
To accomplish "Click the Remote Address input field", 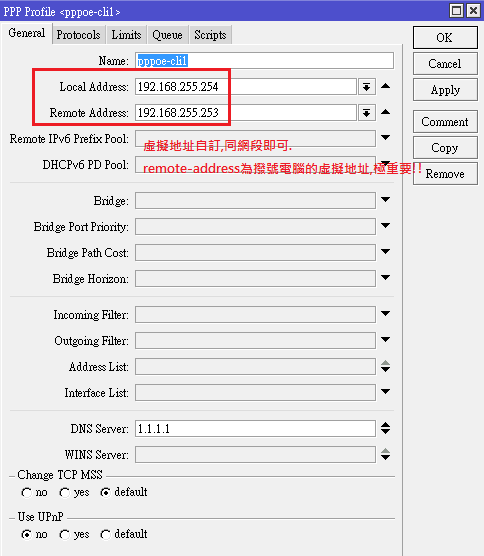I will point(246,113).
